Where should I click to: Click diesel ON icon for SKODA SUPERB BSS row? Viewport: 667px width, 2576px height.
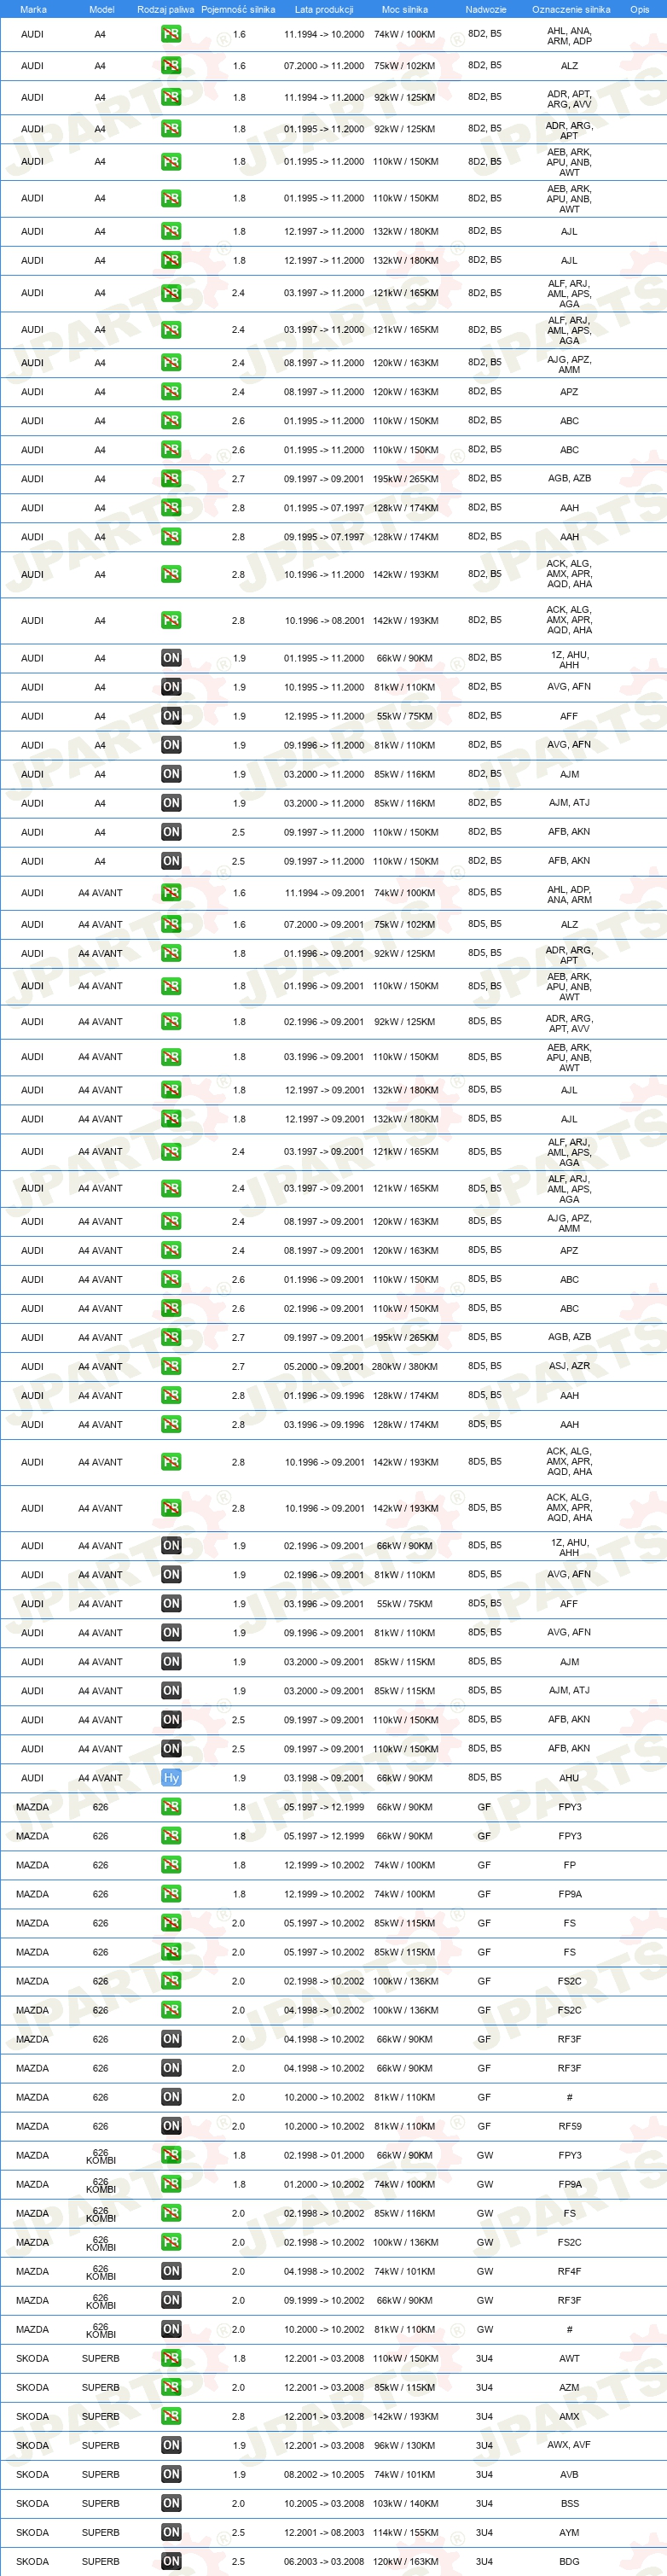click(x=171, y=2503)
